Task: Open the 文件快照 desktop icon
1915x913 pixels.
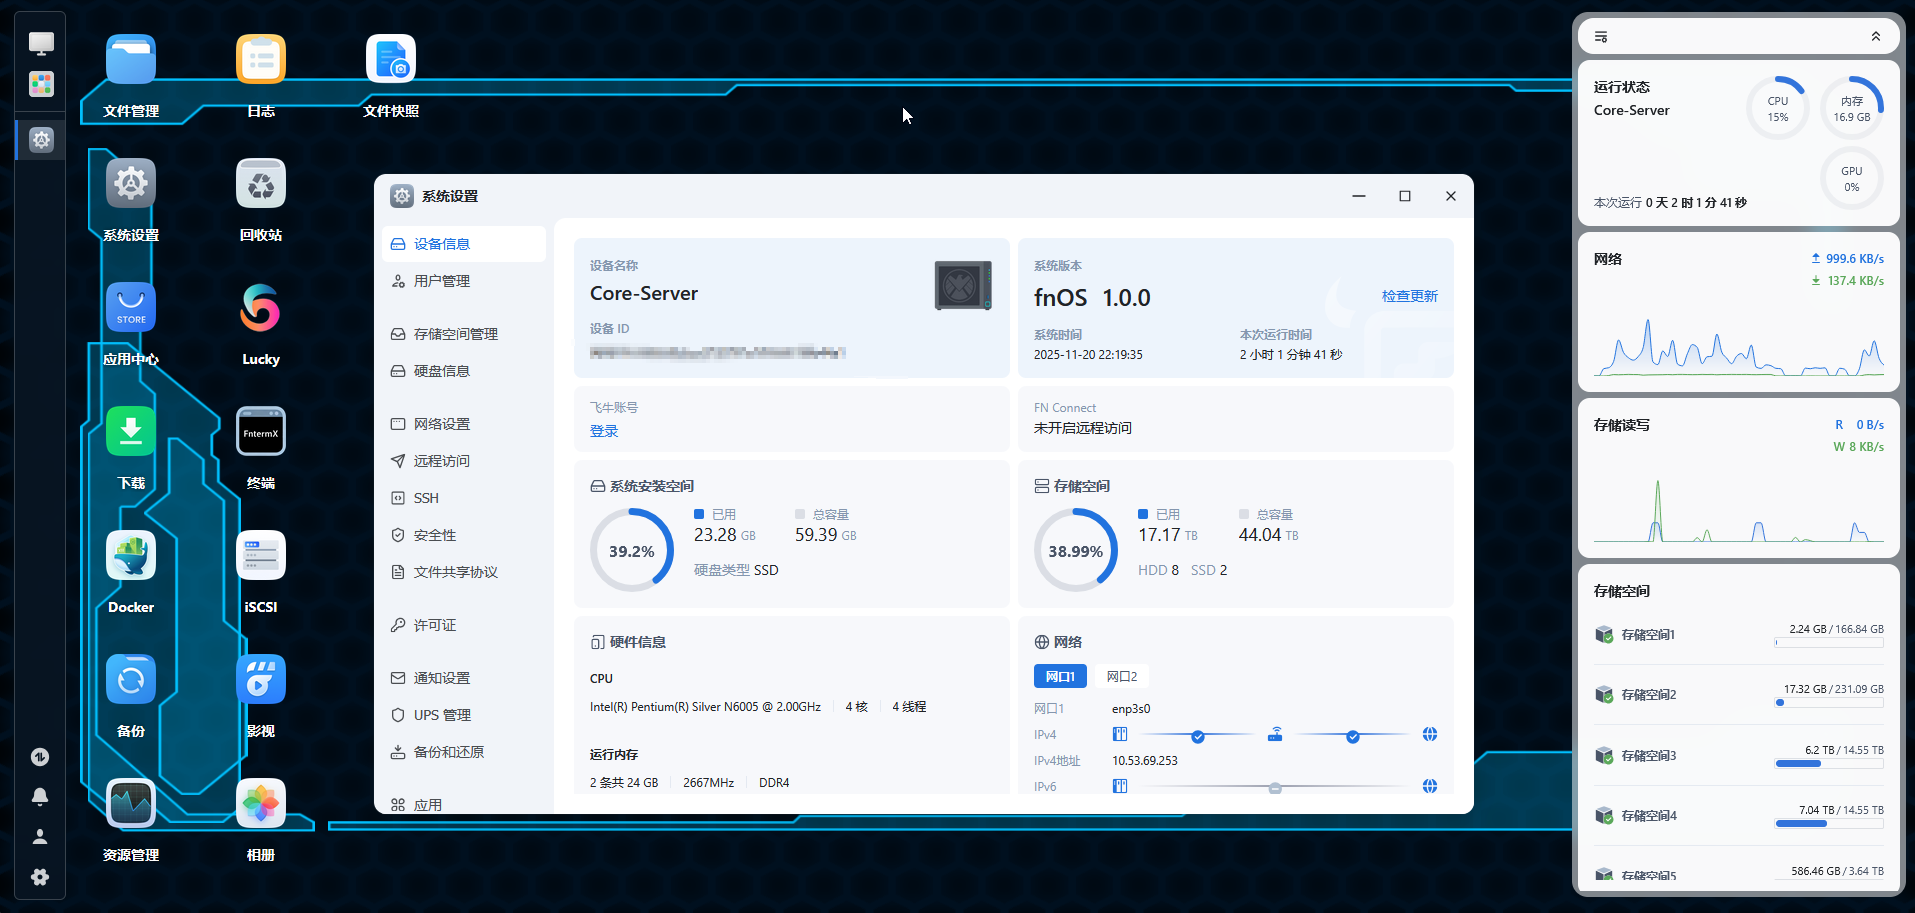Action: coord(391,60)
